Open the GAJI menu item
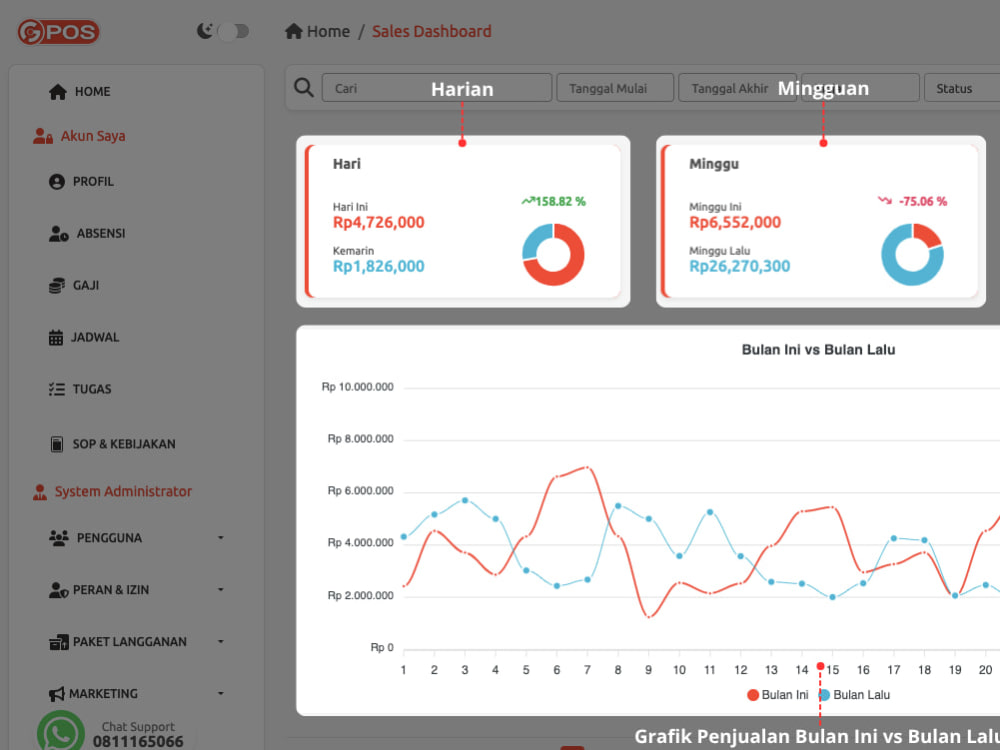Viewport: 1000px width, 750px height. (x=85, y=285)
